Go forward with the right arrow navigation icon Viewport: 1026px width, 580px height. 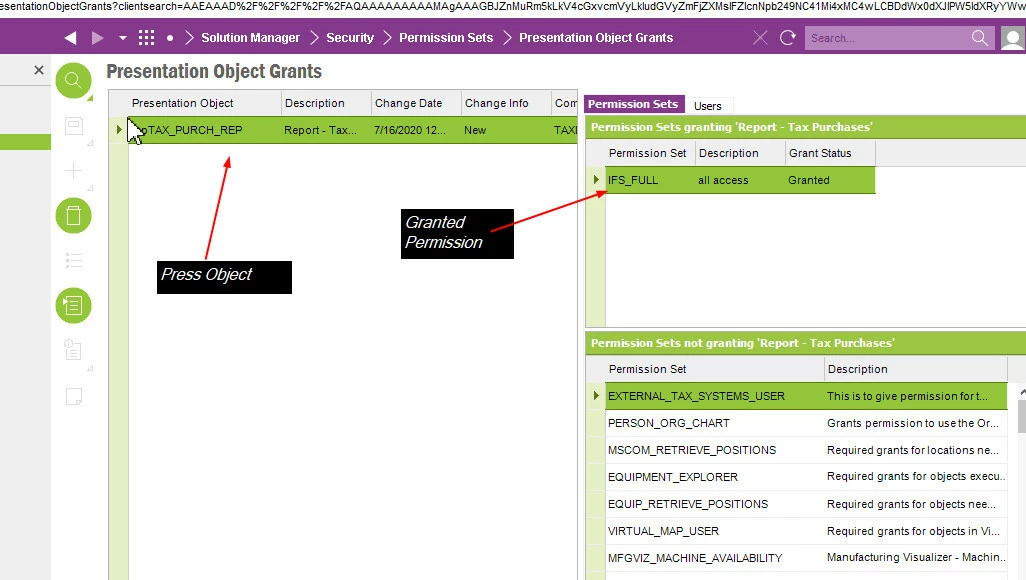point(97,38)
